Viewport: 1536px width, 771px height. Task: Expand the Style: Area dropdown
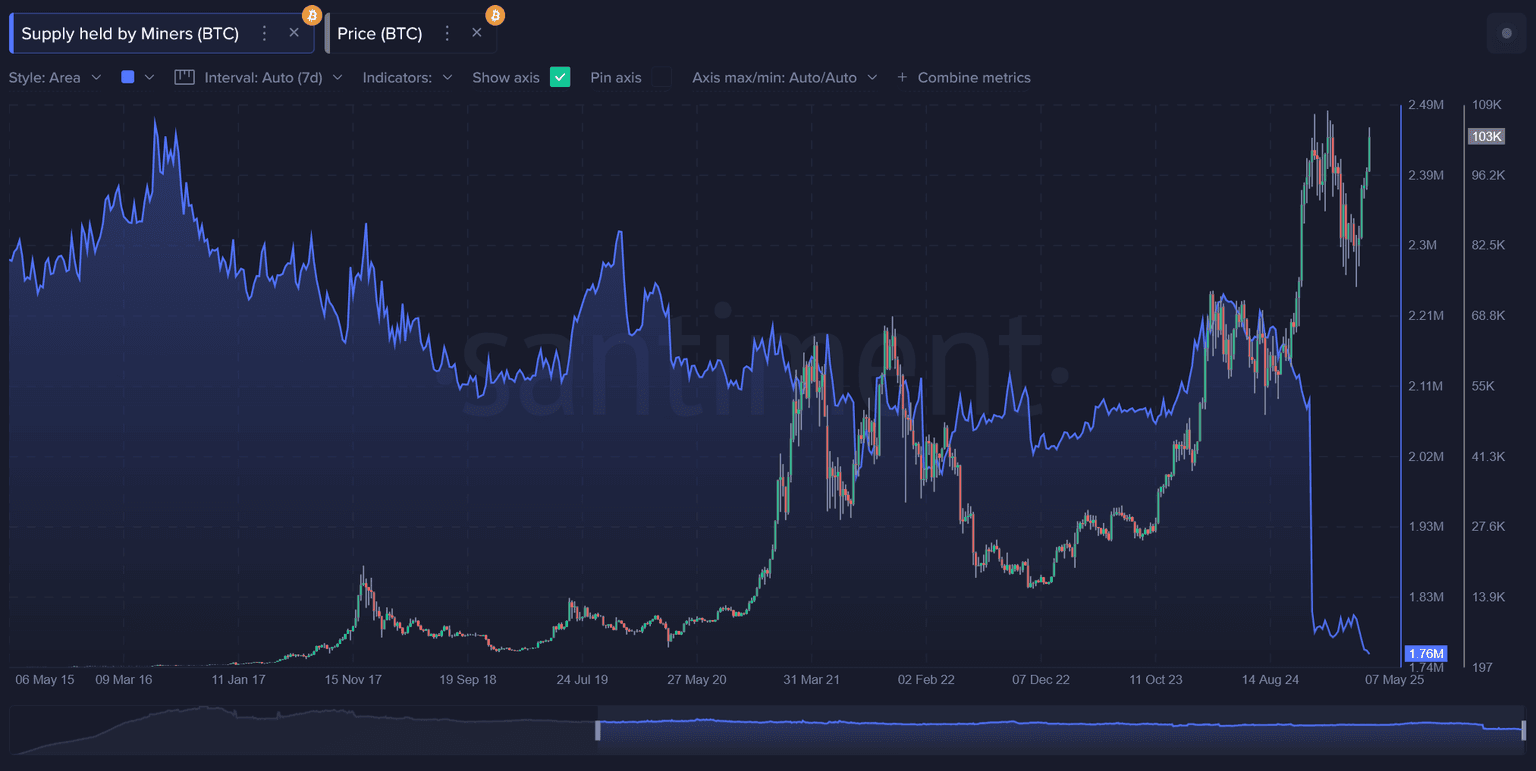55,77
